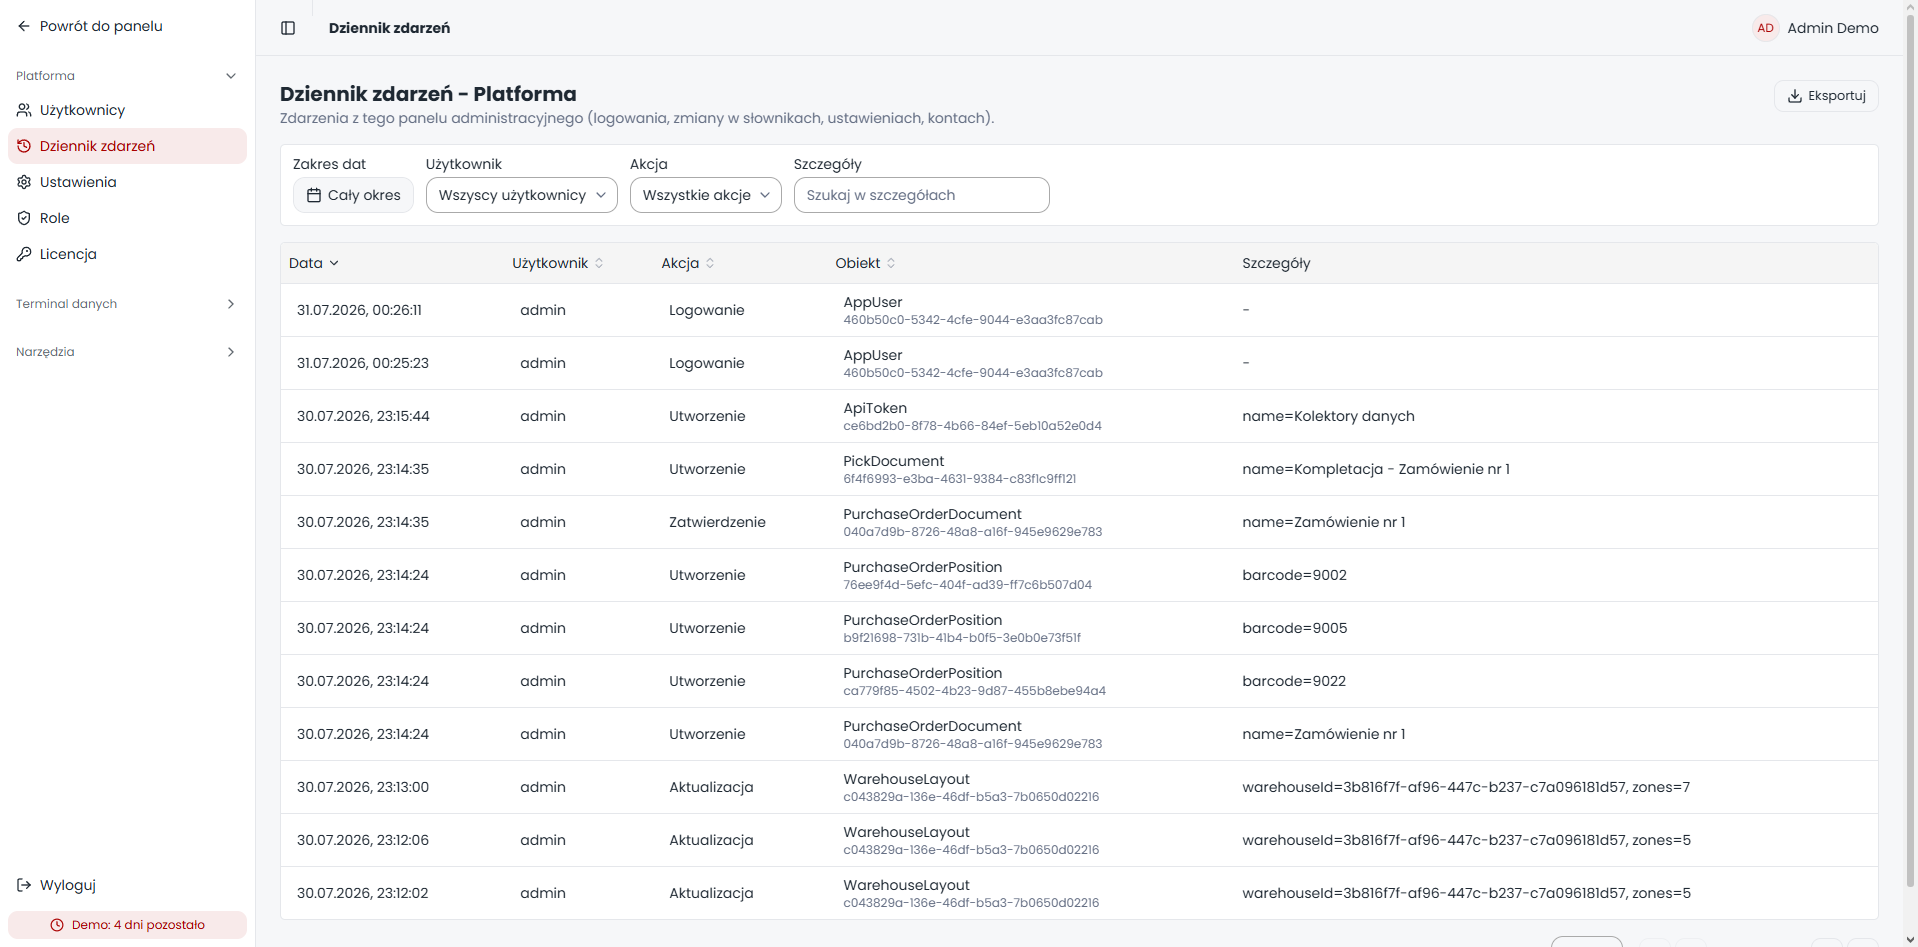Open Dziennik zdarzeń in the sidebar
This screenshot has height=947, width=1918.
click(127, 146)
